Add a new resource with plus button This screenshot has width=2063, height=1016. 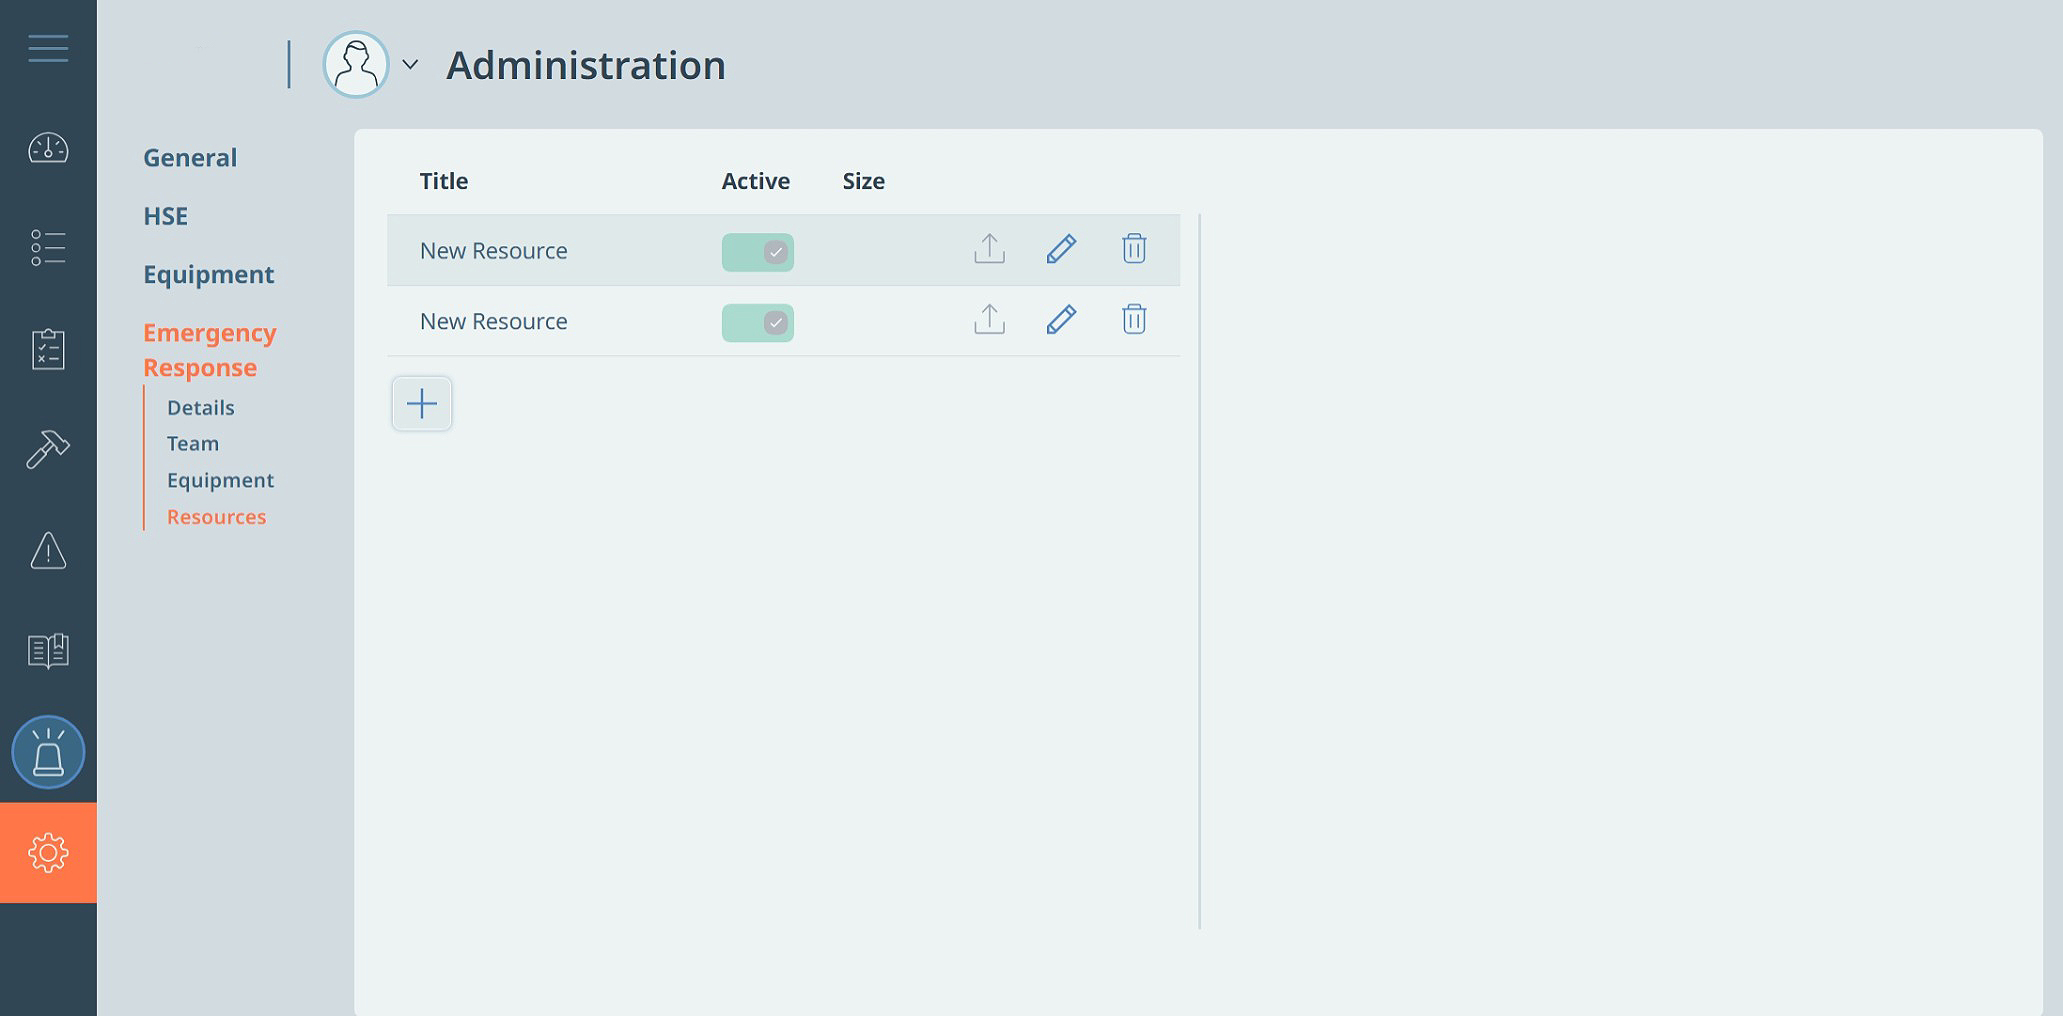point(422,404)
